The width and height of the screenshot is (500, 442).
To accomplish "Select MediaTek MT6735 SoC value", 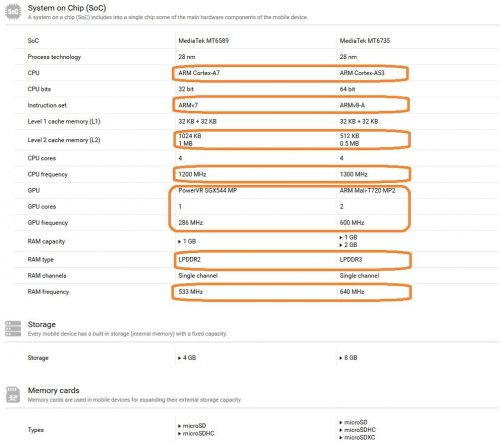I will (365, 41).
